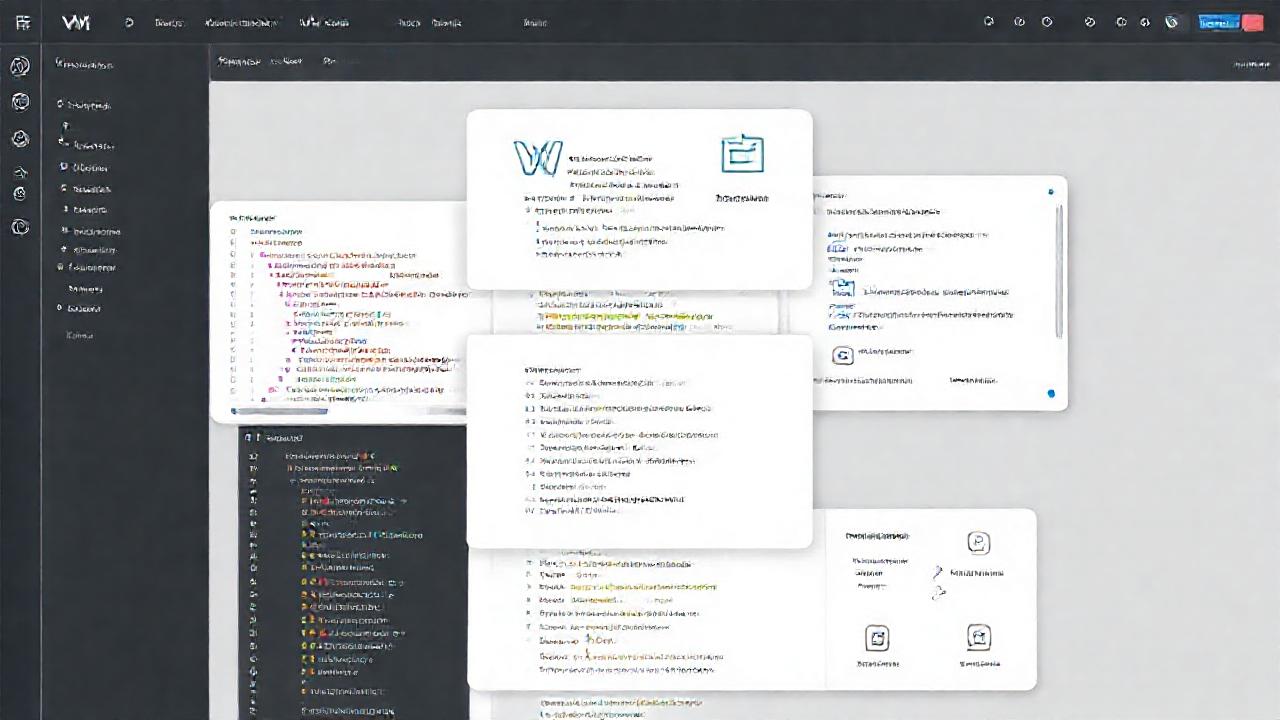Click blue dot at right card's bottom corner
The width and height of the screenshot is (1280, 720).
pyautogui.click(x=1051, y=394)
